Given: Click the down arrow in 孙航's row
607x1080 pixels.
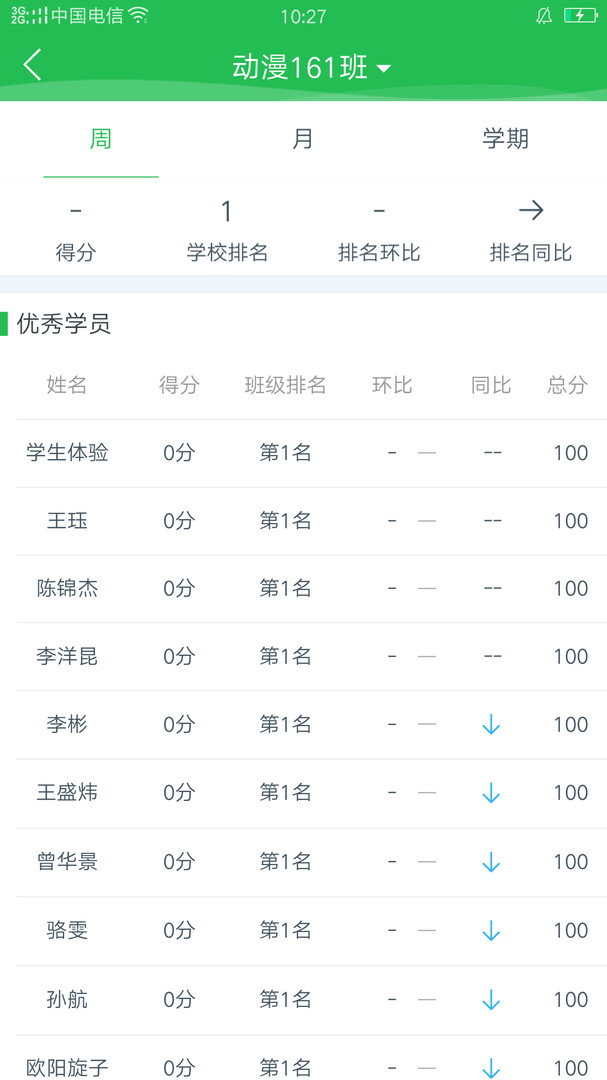Looking at the screenshot, I should tap(491, 999).
